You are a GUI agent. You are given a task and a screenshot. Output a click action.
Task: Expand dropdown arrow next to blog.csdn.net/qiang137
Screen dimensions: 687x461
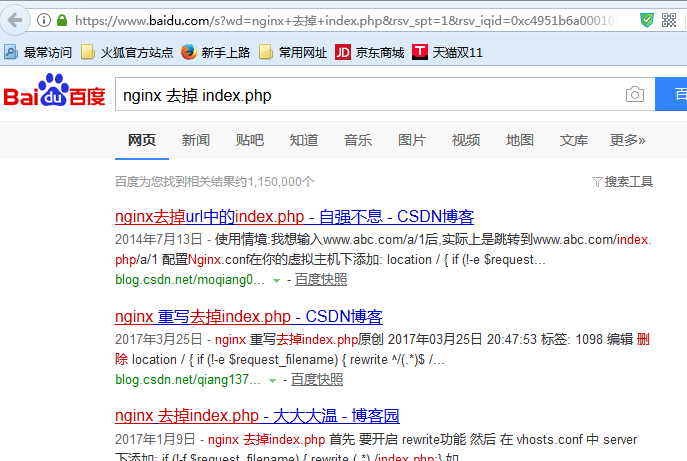tap(273, 380)
